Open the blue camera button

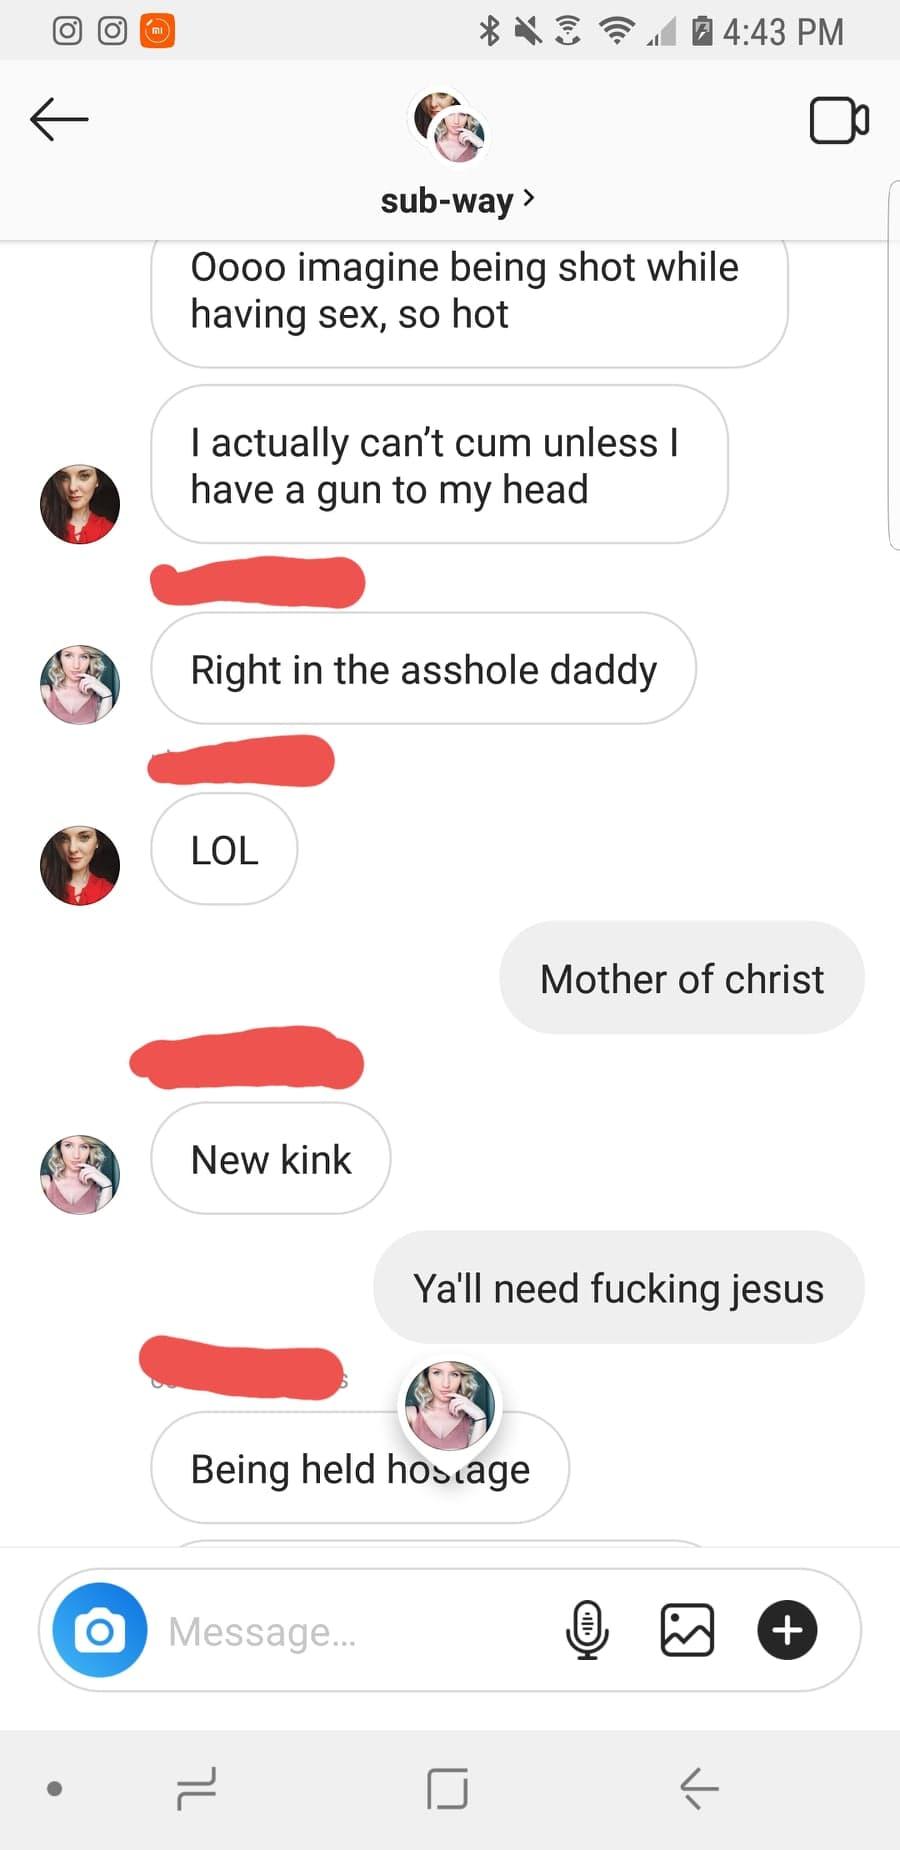(100, 1630)
